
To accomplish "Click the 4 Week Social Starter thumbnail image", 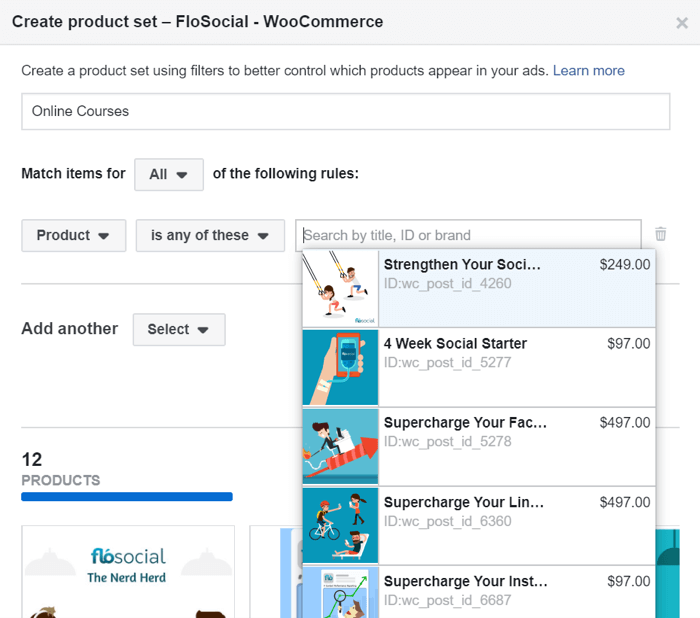I will (340, 367).
